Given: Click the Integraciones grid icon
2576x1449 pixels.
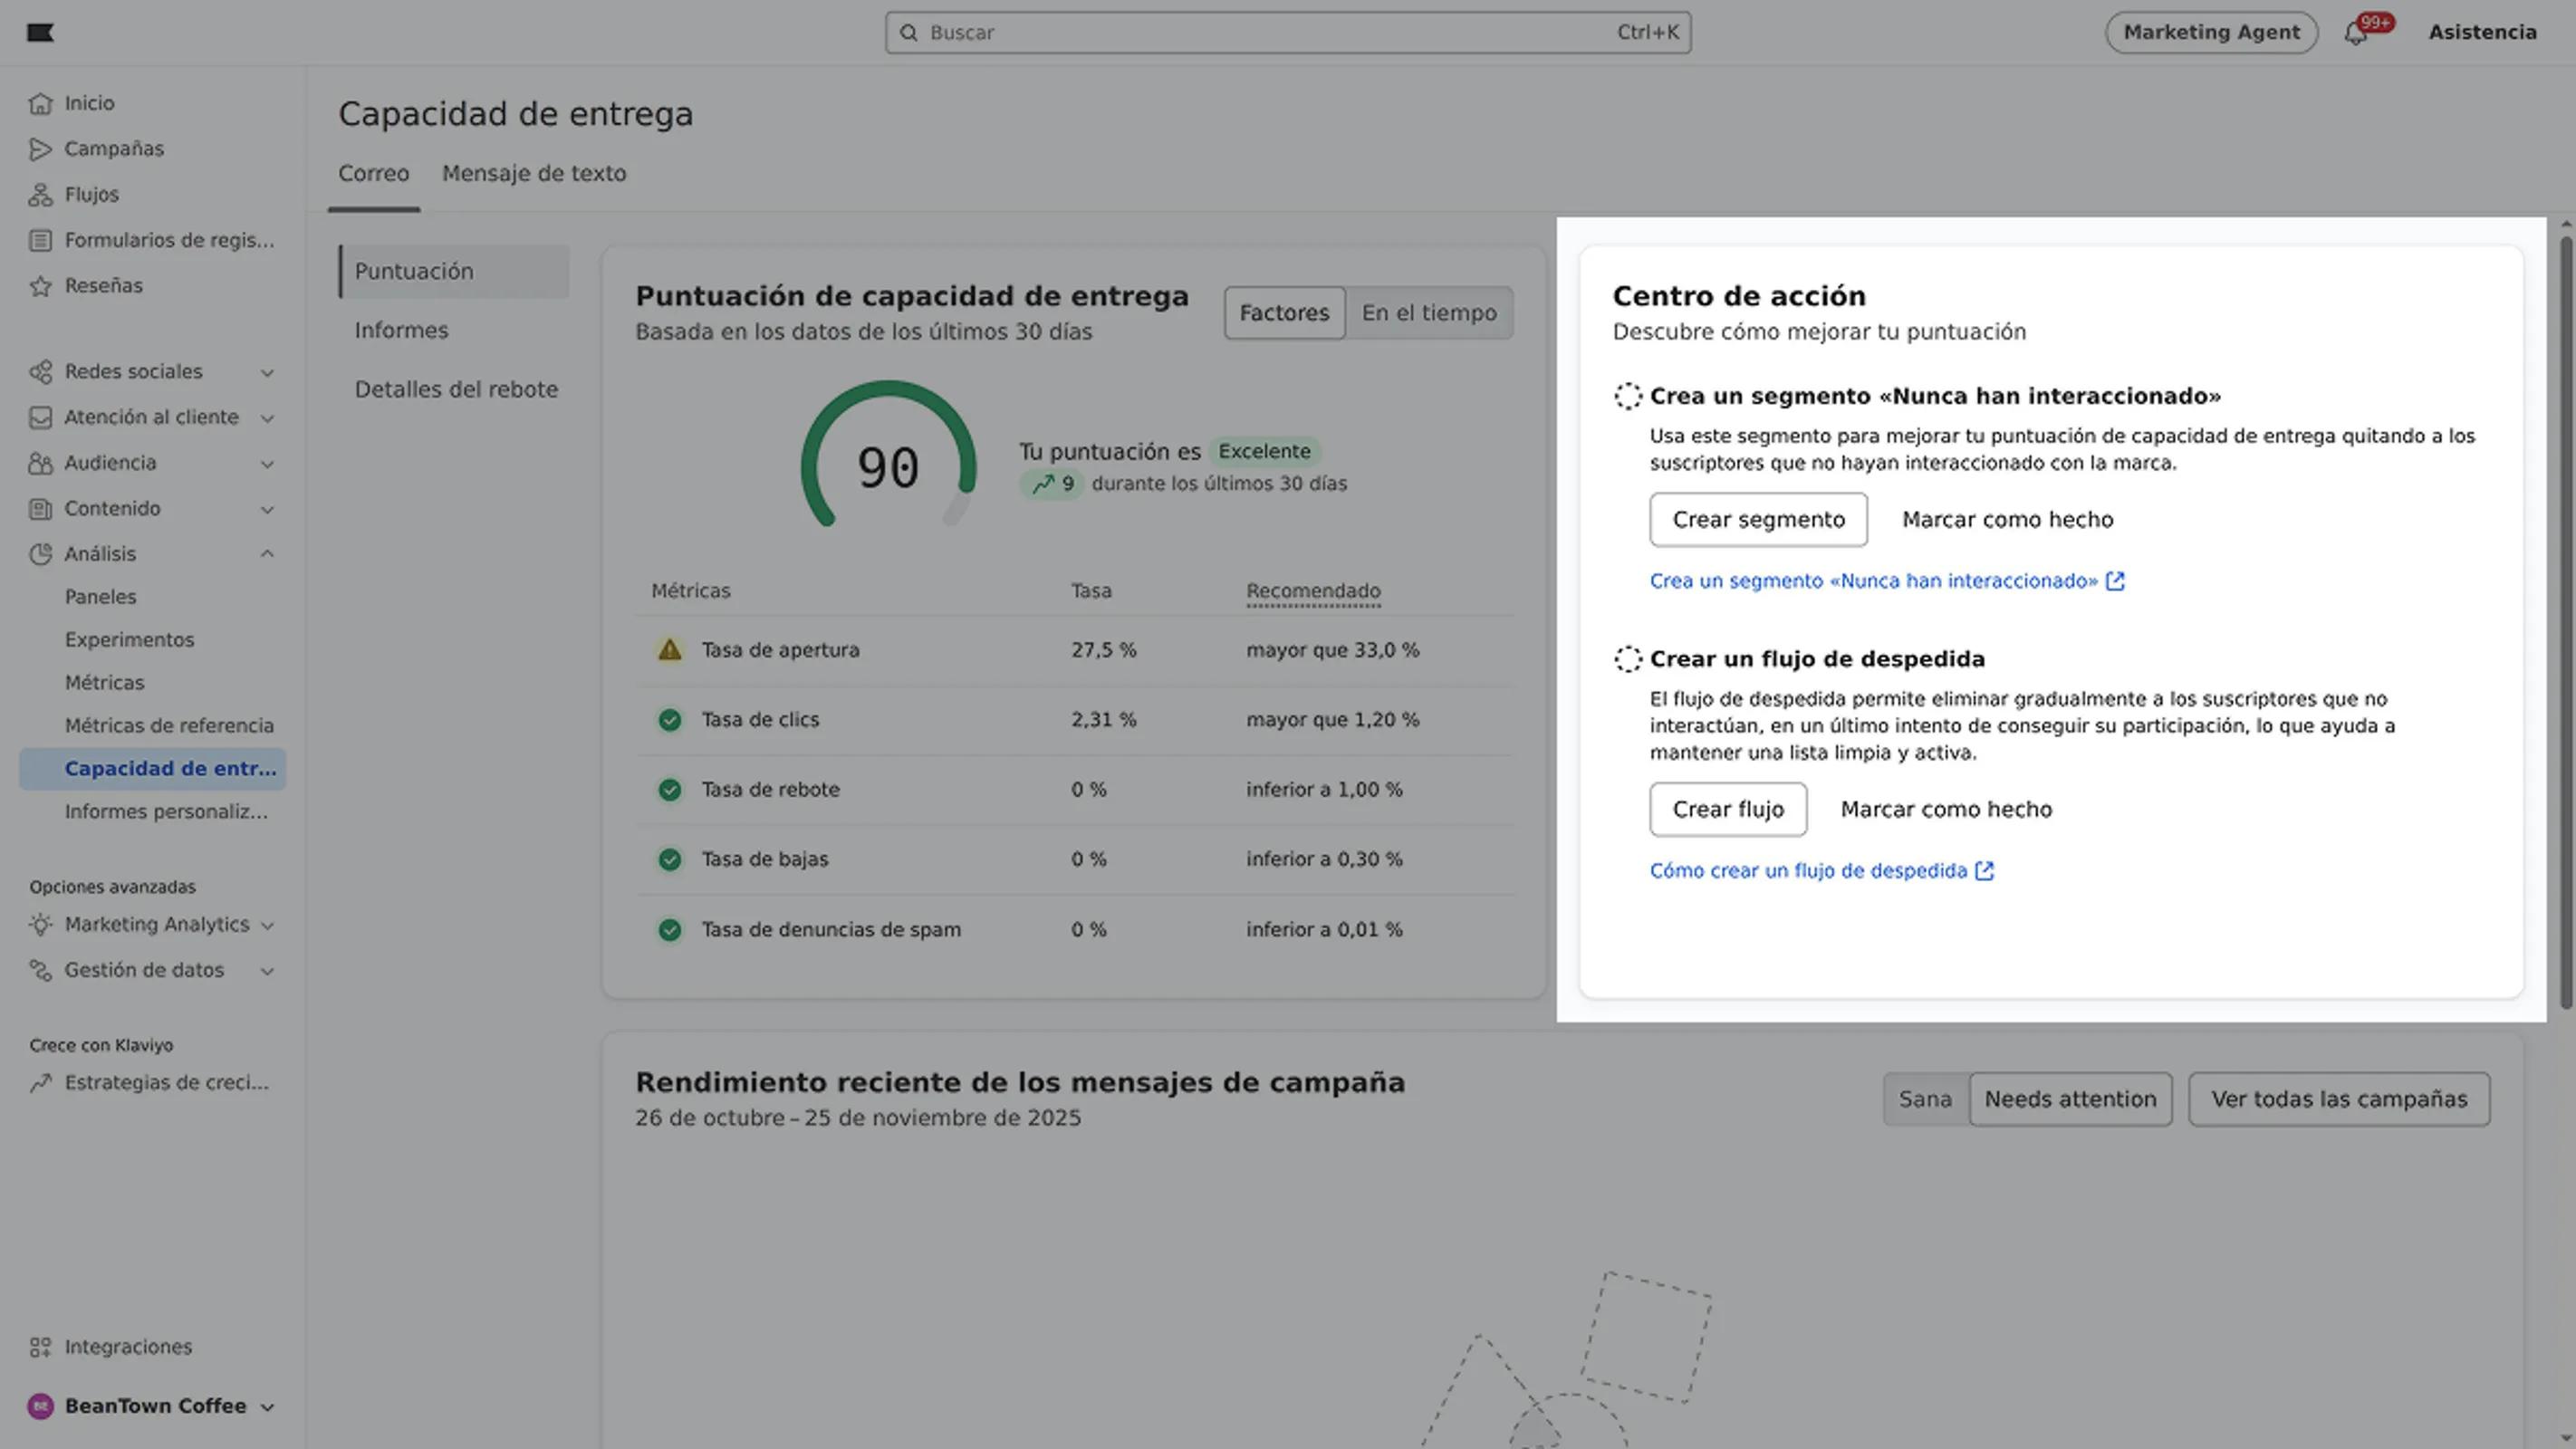Looking at the screenshot, I should point(40,1347).
